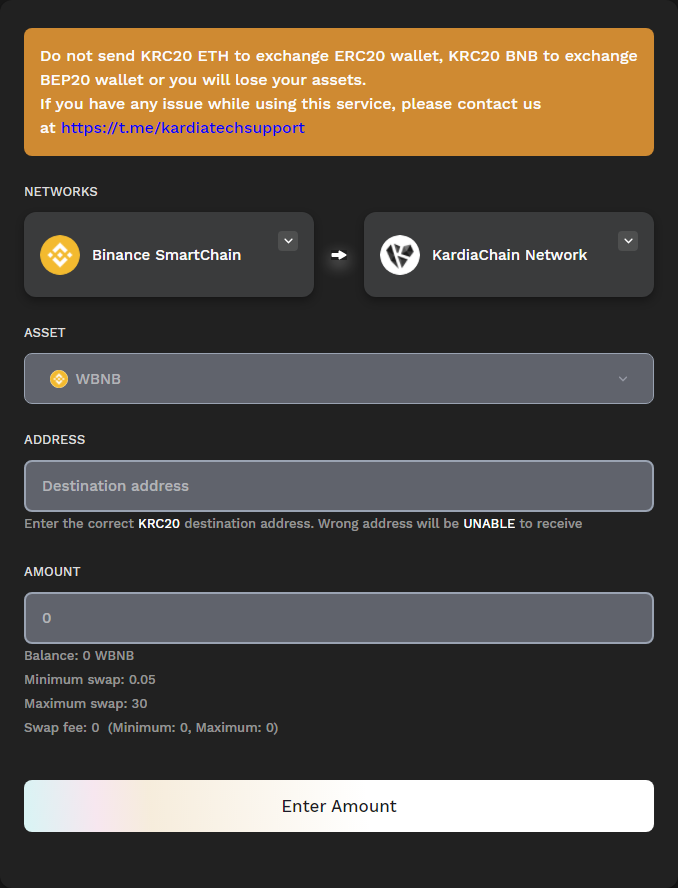
Task: Click the KardiaChain Network name text
Action: click(509, 255)
